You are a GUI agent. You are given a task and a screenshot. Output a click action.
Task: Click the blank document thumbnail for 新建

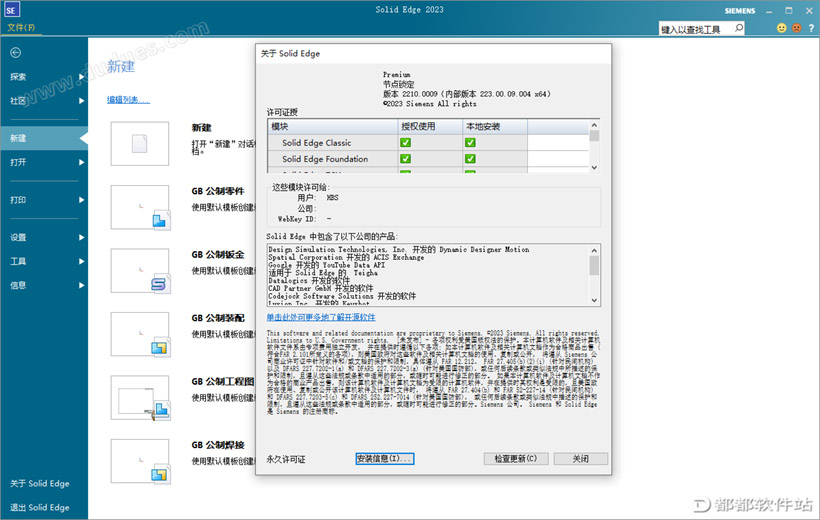(140, 143)
